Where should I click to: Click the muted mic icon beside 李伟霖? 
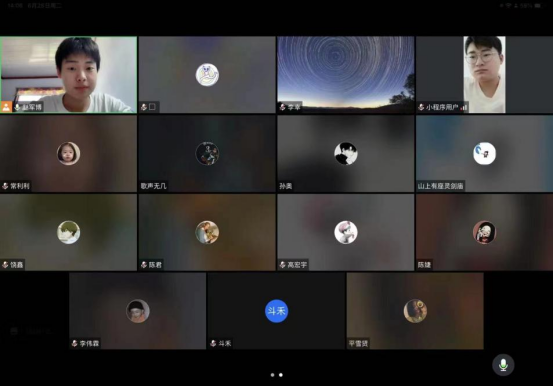click(74, 343)
